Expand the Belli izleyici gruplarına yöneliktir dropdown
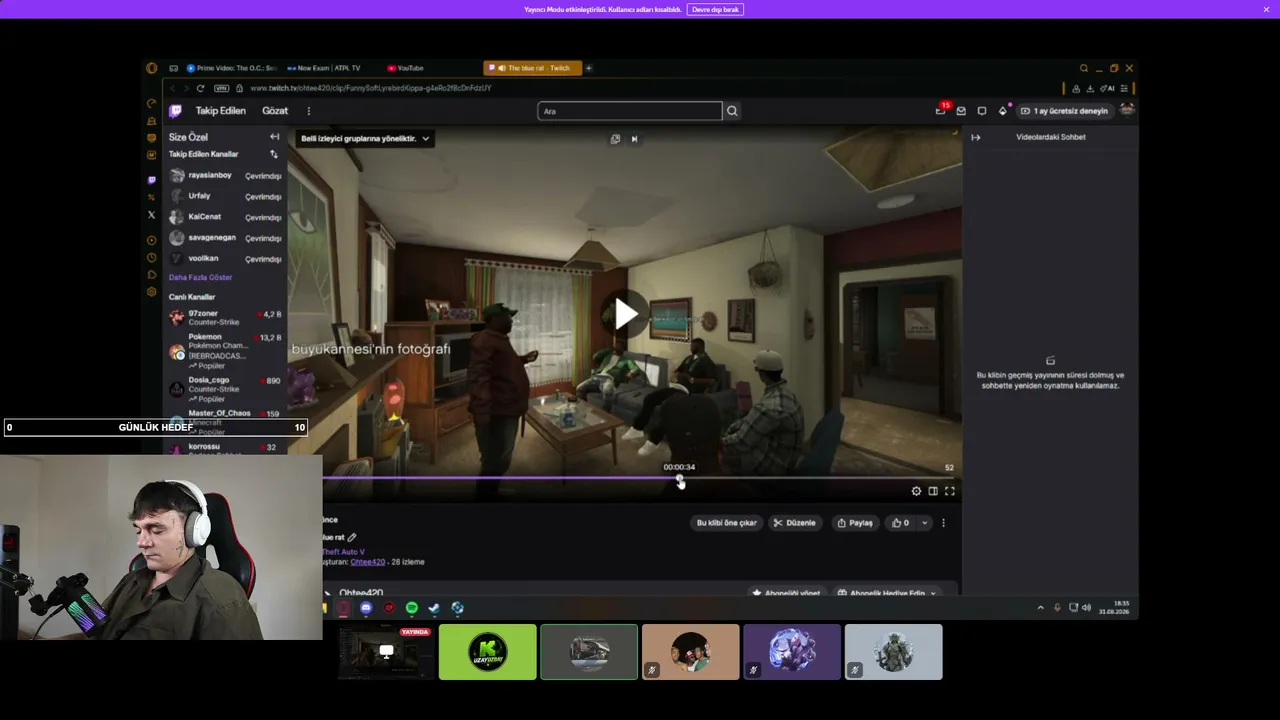The width and height of the screenshot is (1280, 720). tap(365, 139)
